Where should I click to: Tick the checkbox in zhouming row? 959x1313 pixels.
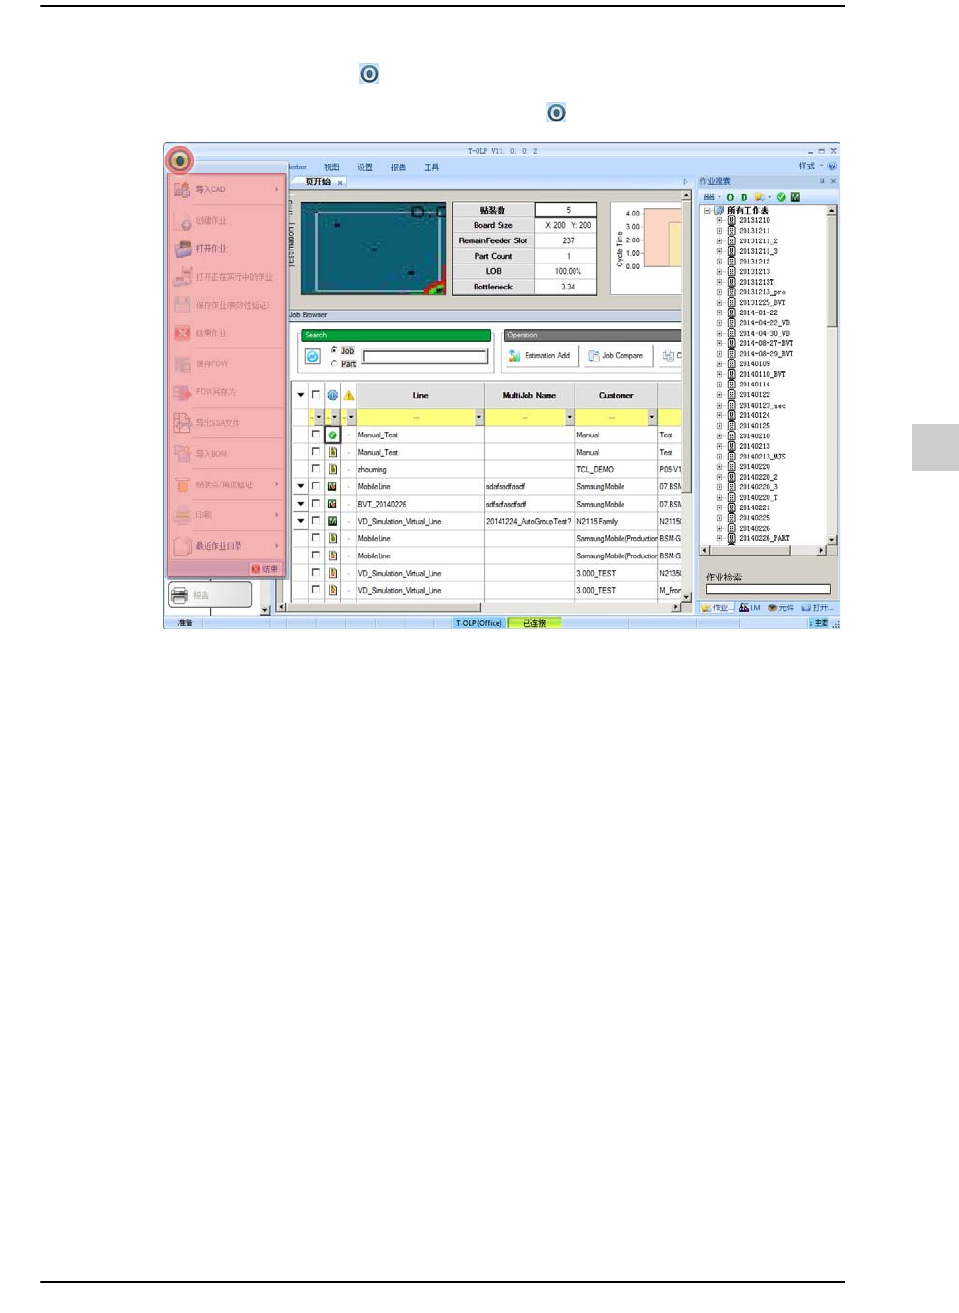316,469
